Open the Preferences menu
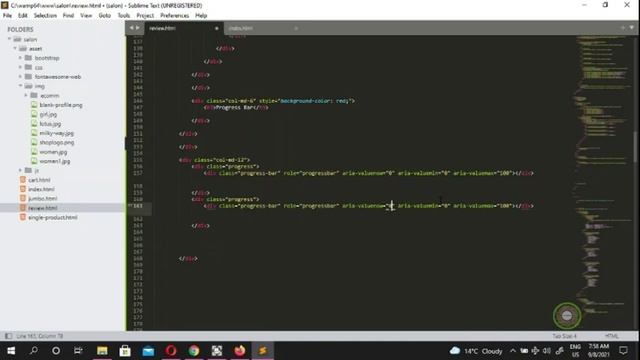The image size is (640, 360). [174, 16]
